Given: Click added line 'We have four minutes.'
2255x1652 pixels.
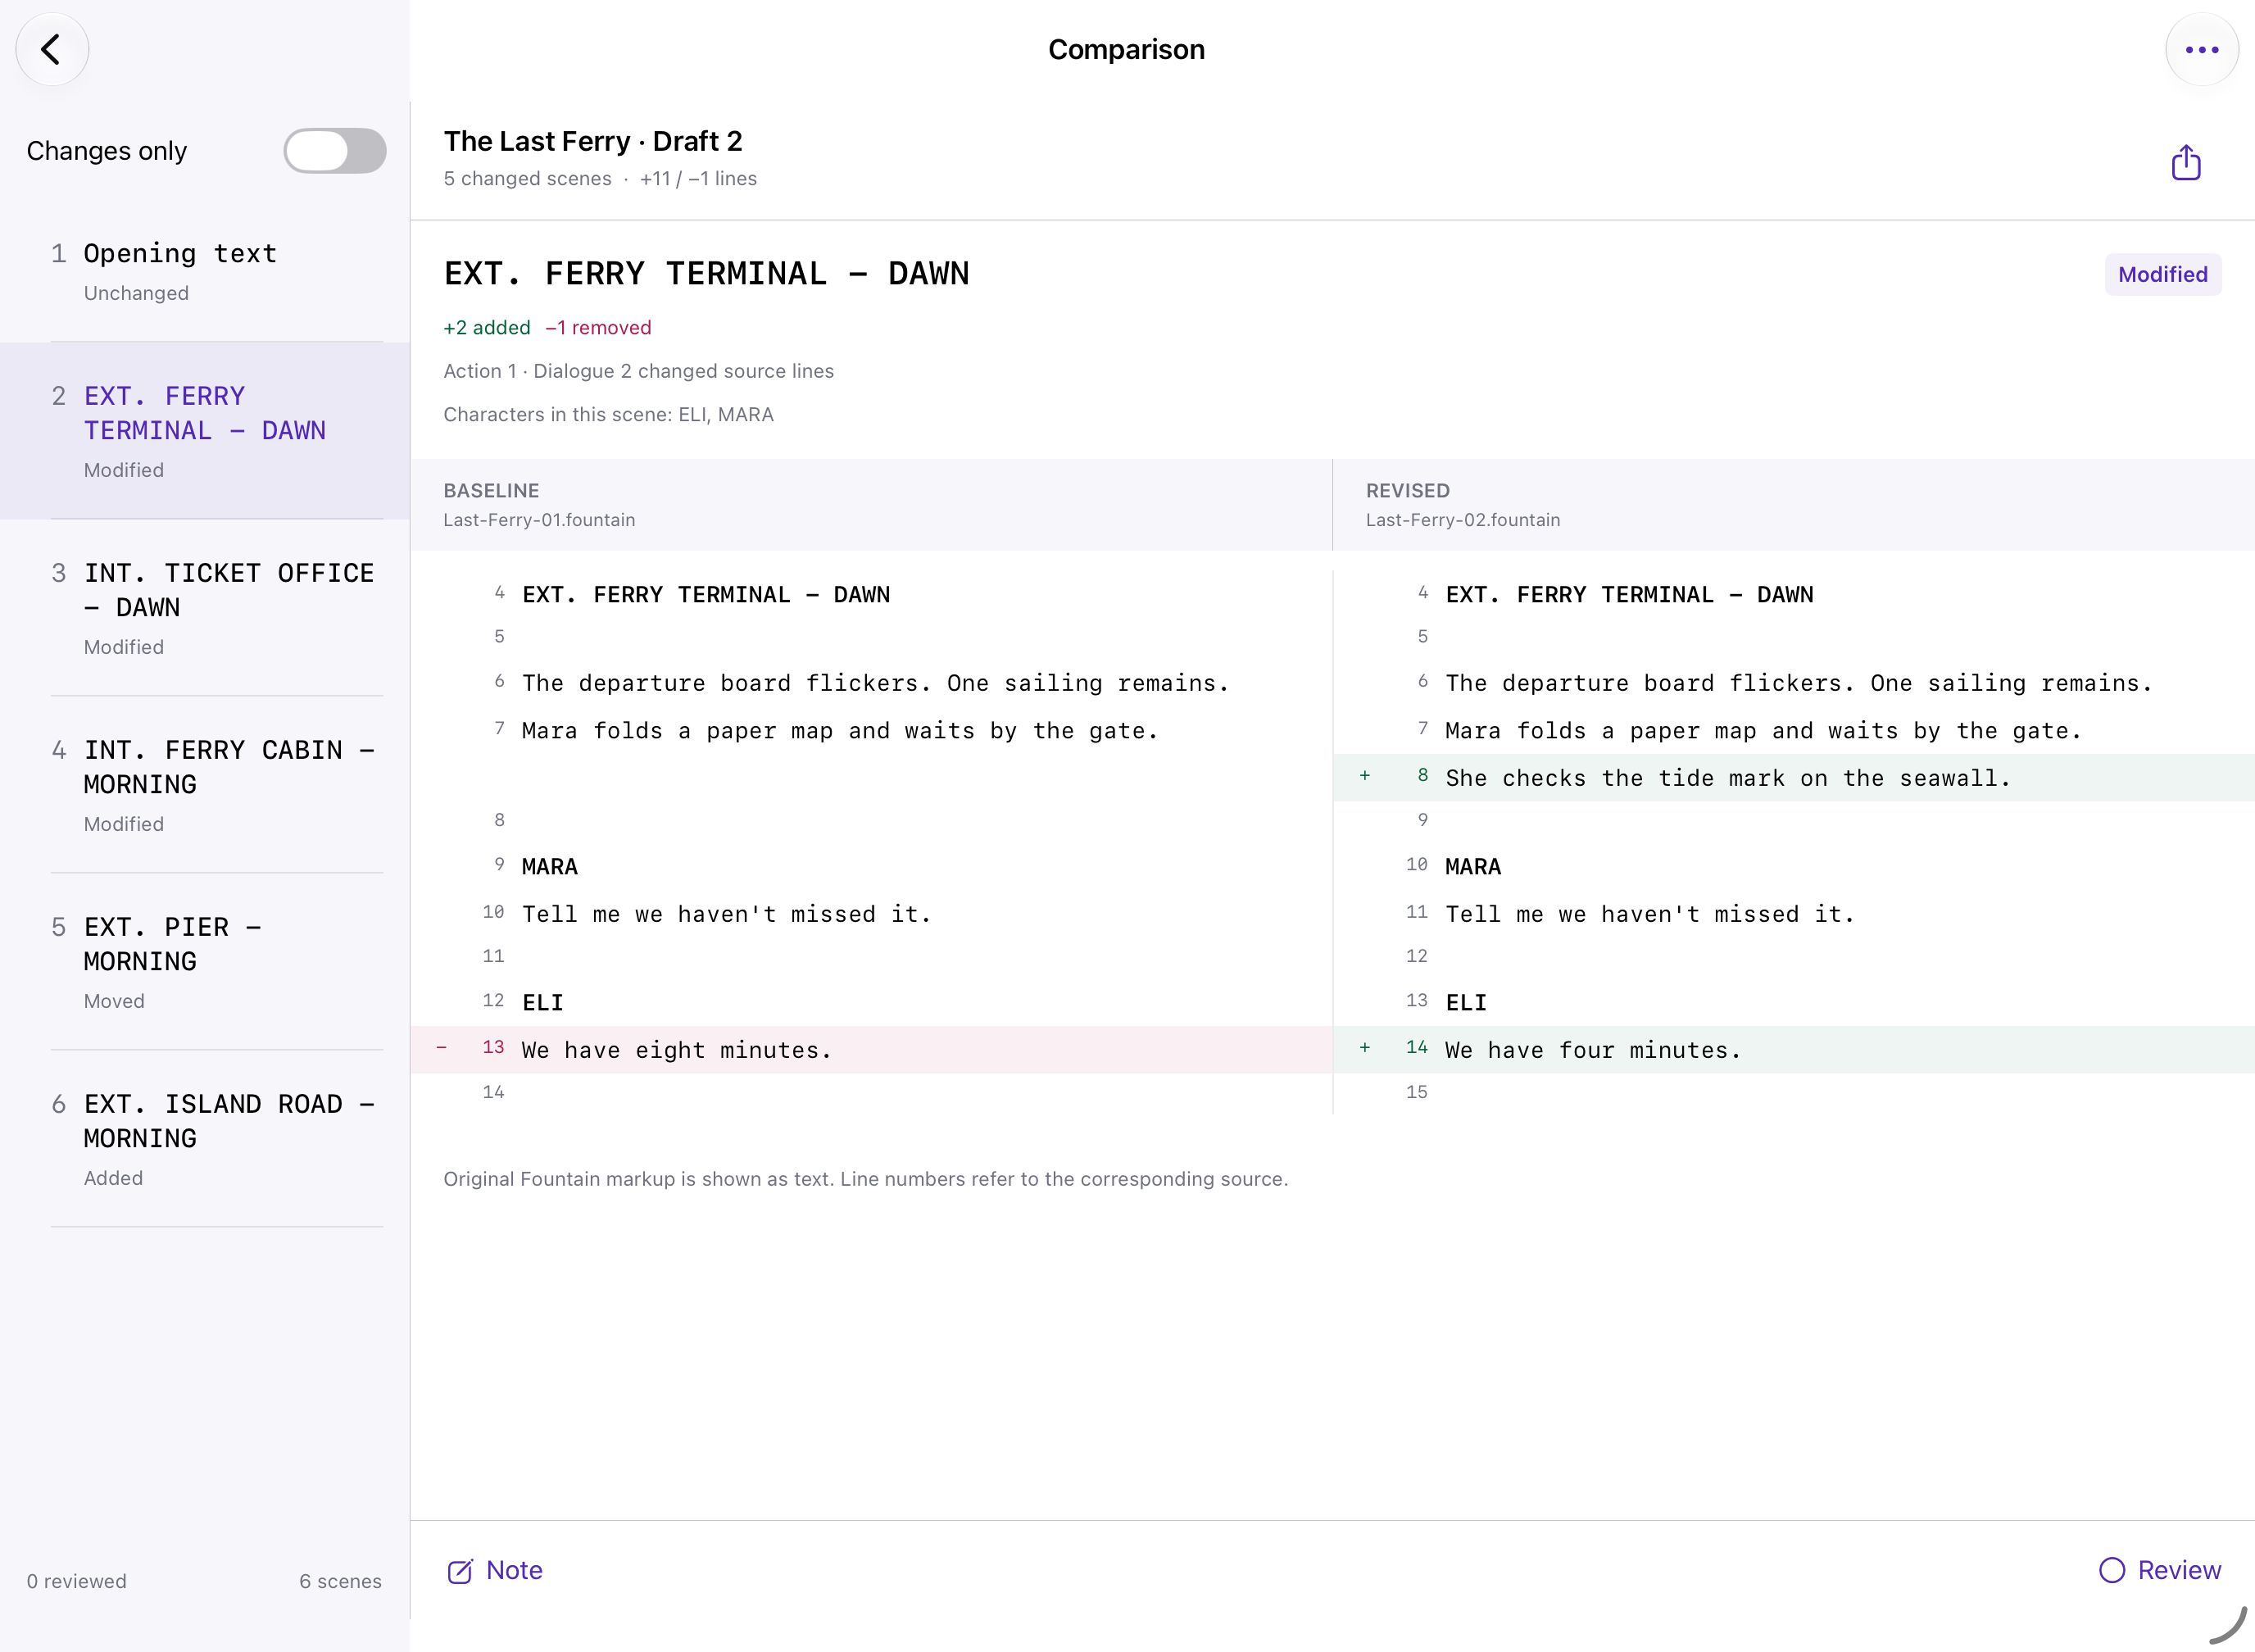Looking at the screenshot, I should [1593, 1050].
